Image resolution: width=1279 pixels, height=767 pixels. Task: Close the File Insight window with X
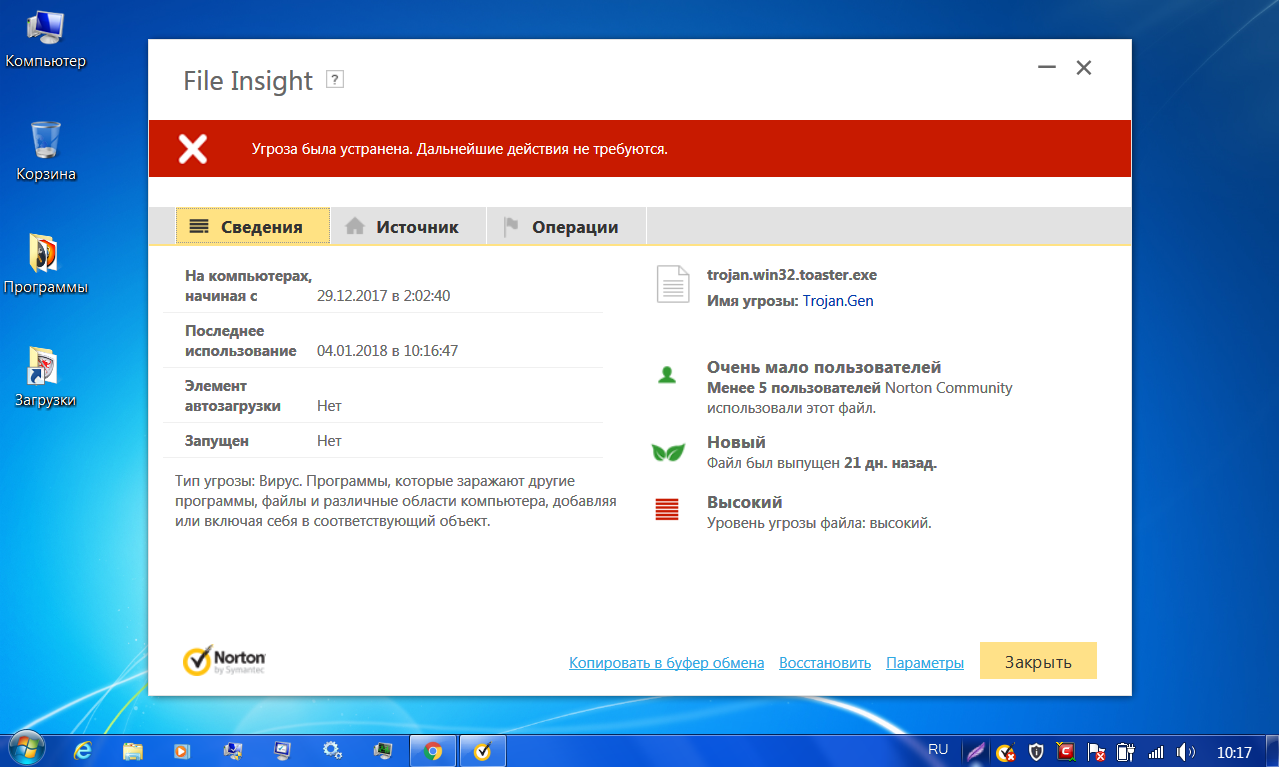pyautogui.click(x=1083, y=68)
